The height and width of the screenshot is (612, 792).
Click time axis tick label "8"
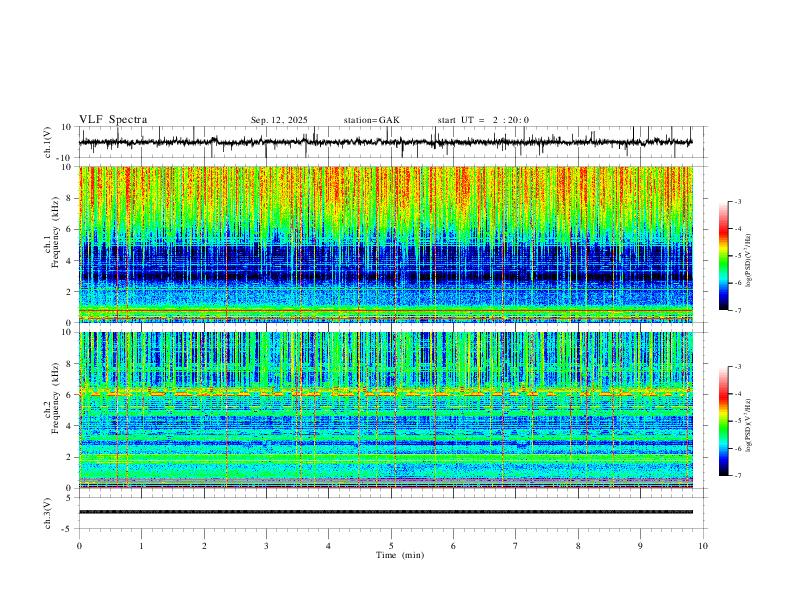point(578,546)
